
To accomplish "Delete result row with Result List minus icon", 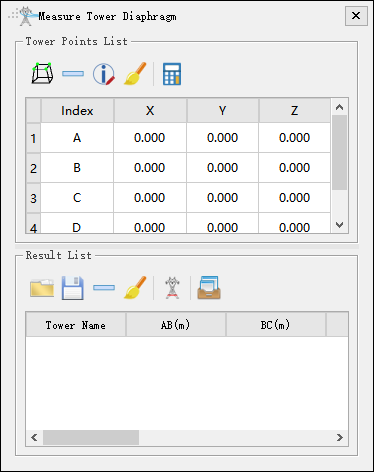I will 104,288.
